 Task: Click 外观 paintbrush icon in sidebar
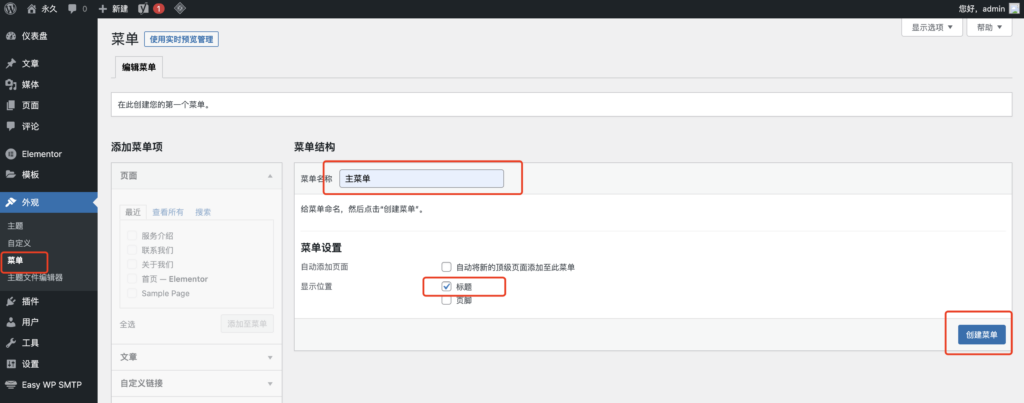point(10,202)
